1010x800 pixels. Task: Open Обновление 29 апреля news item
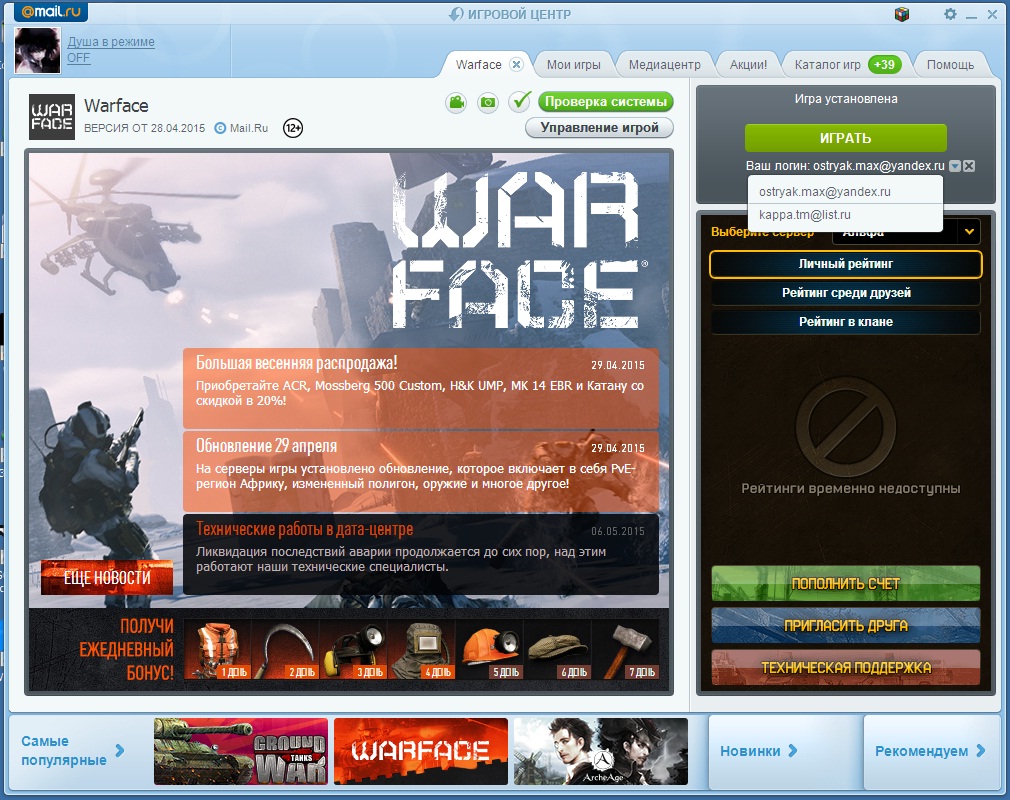pos(421,471)
